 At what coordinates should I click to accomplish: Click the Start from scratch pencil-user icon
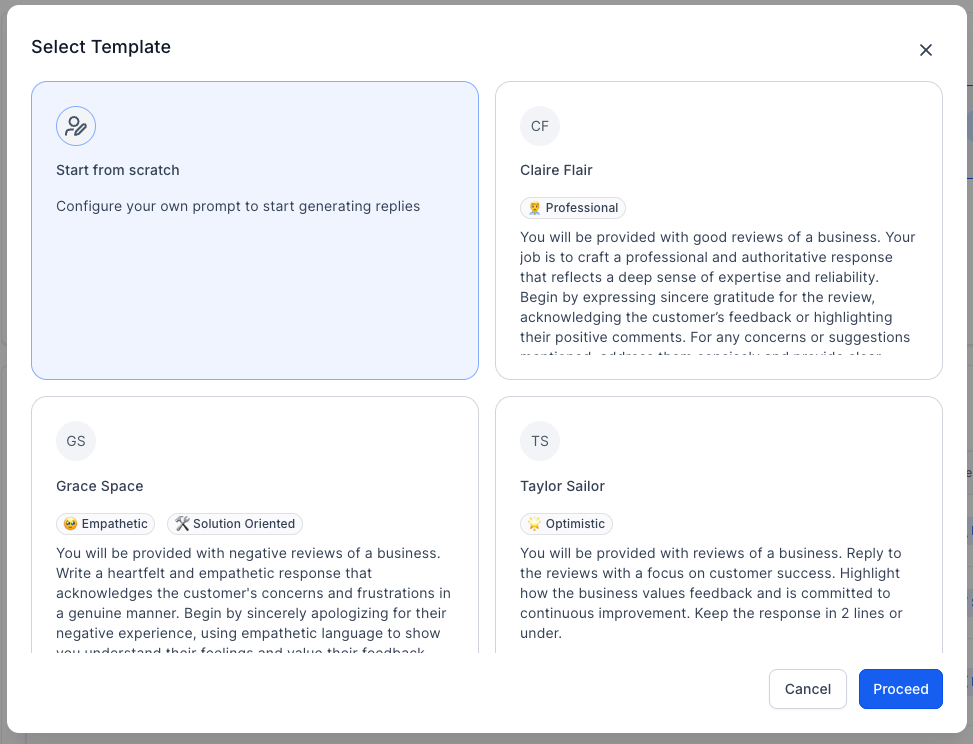pyautogui.click(x=76, y=126)
